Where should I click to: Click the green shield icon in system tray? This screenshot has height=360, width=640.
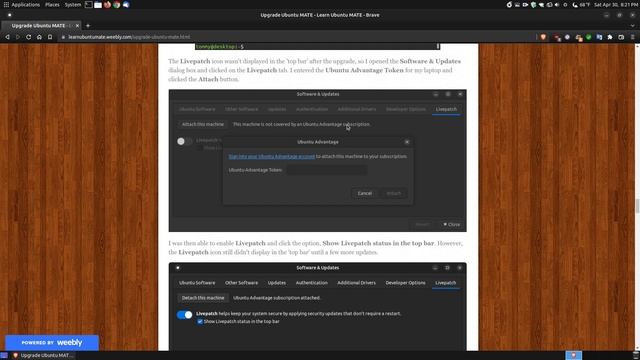coord(533,5)
